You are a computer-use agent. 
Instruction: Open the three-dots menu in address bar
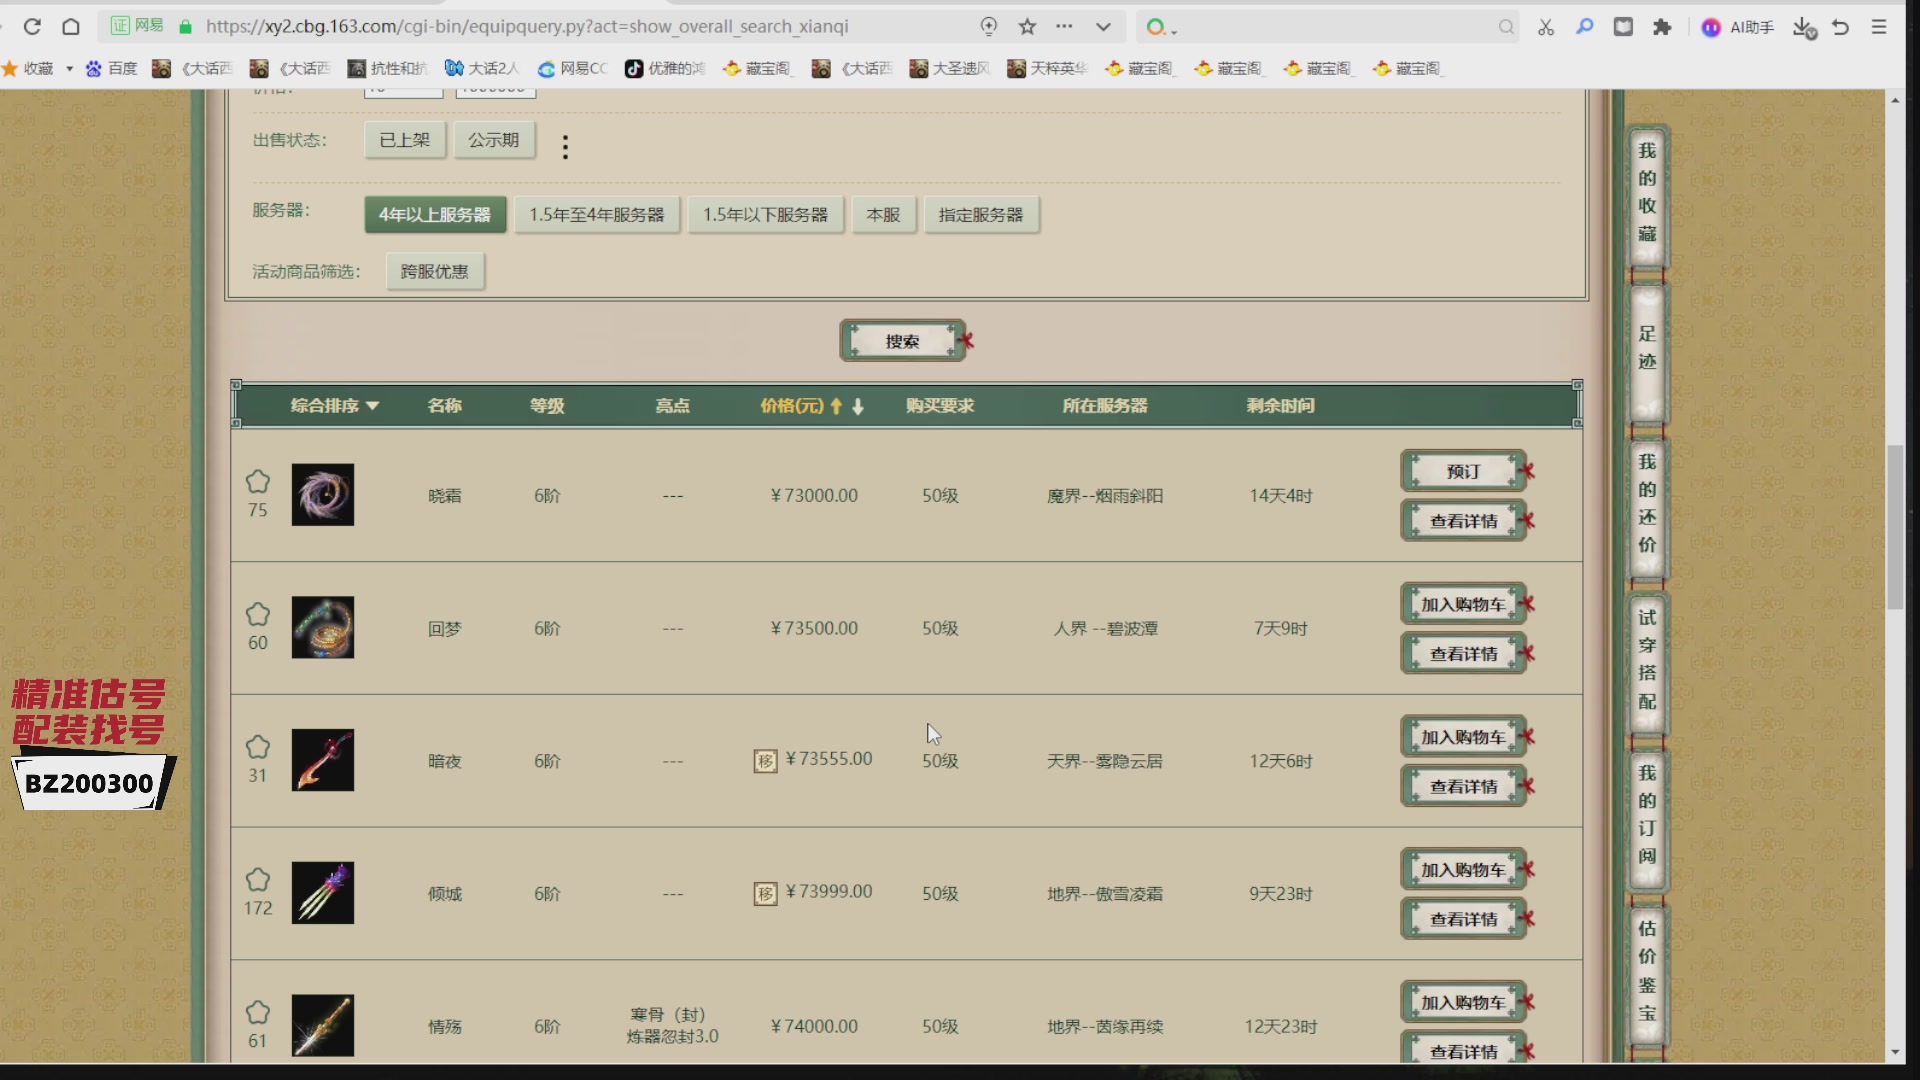1064,27
